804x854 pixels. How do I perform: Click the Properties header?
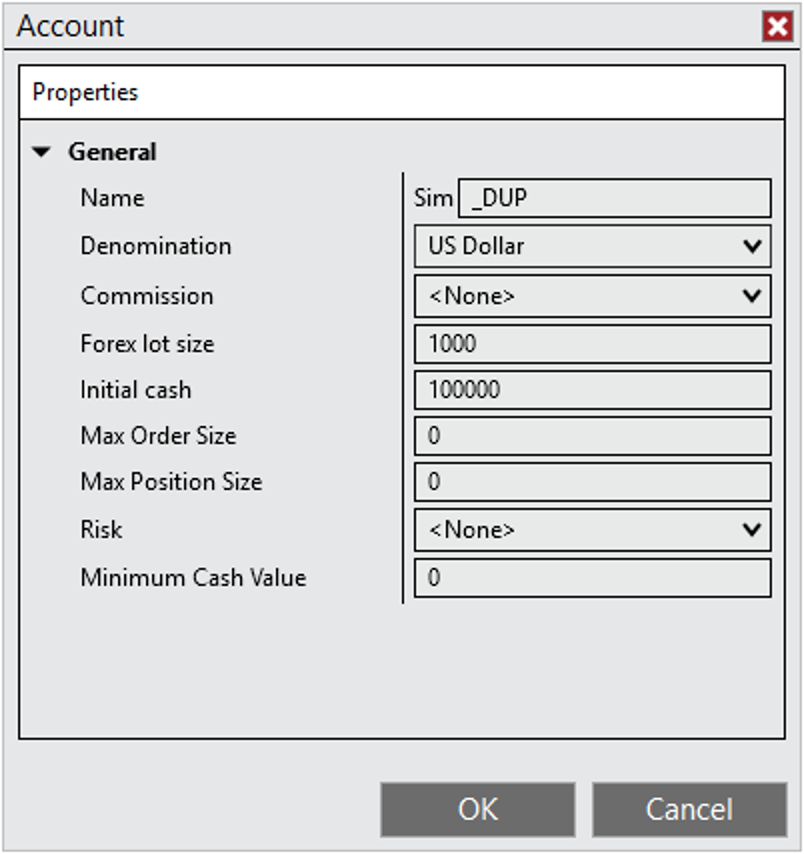[x=86, y=92]
